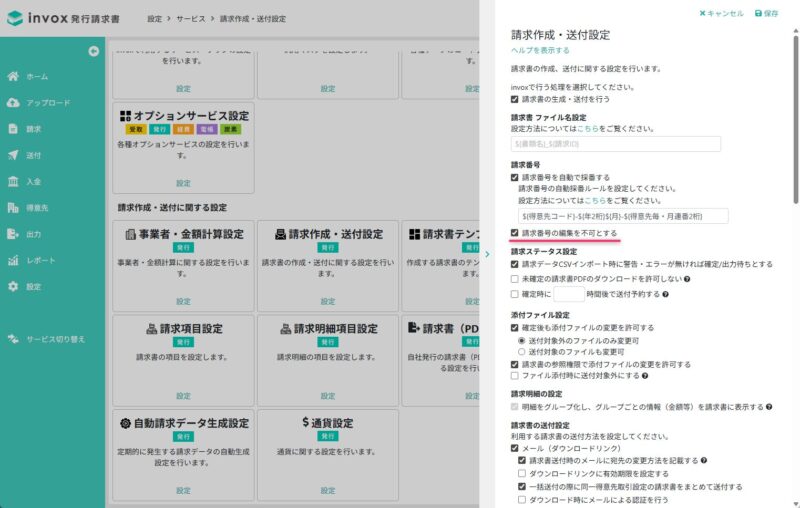Click the paper plane 送付 icon
Image resolution: width=800 pixels, height=508 pixels.
click(13, 155)
